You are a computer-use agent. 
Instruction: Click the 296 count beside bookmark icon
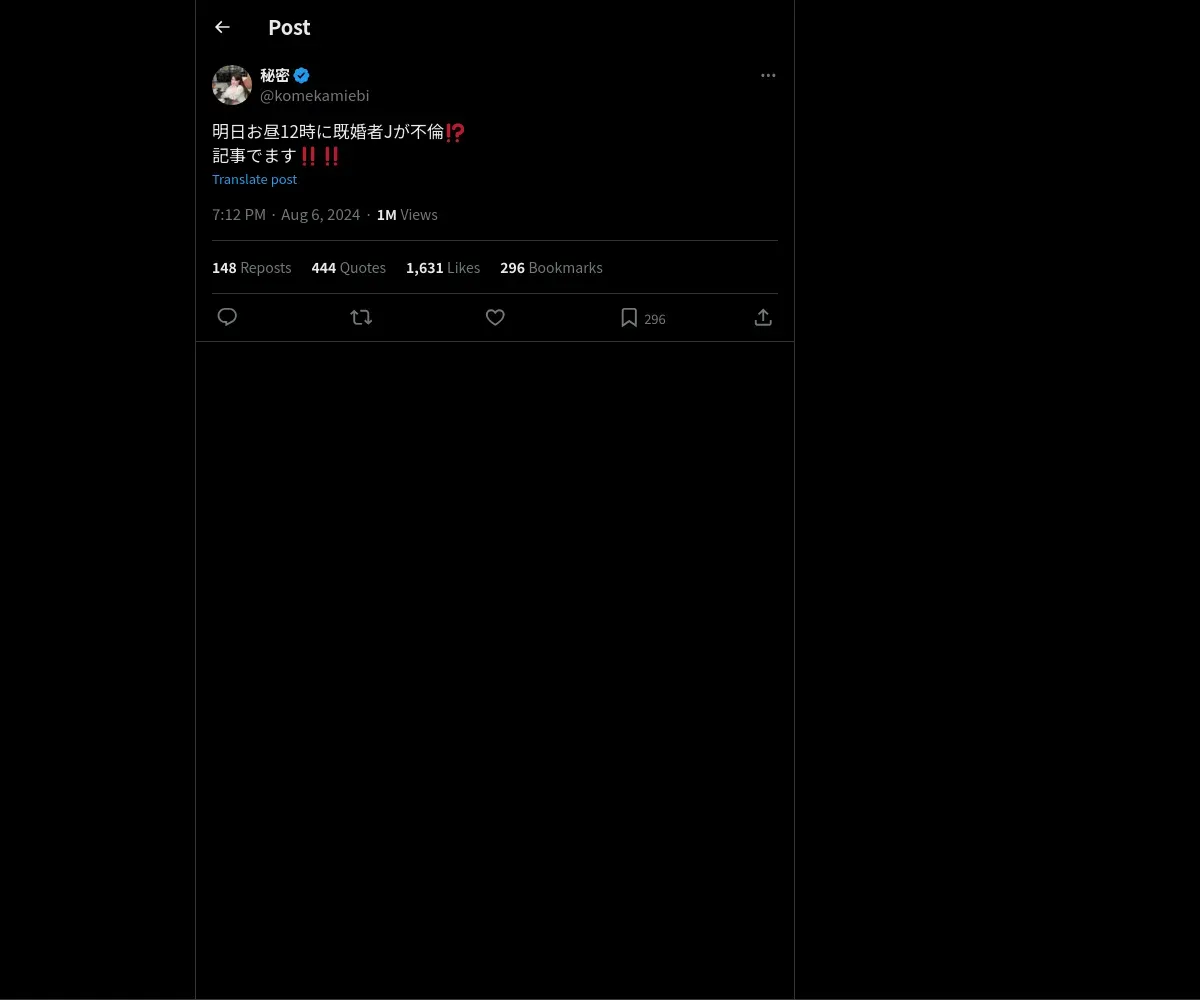click(x=655, y=319)
